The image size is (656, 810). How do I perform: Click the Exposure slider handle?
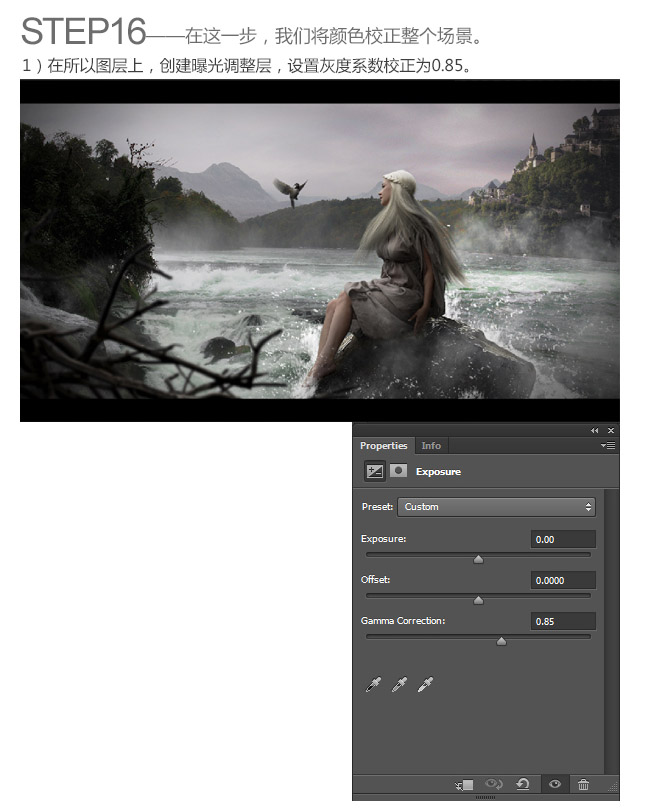478,559
